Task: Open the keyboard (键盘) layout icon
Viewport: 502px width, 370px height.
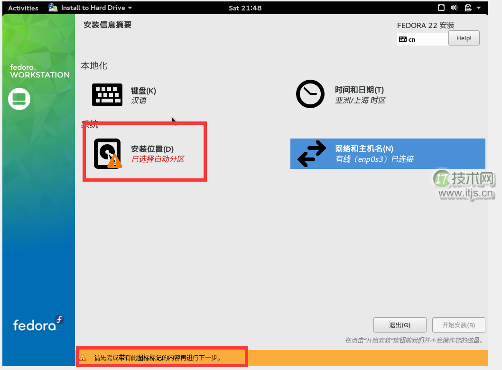Action: (x=107, y=95)
